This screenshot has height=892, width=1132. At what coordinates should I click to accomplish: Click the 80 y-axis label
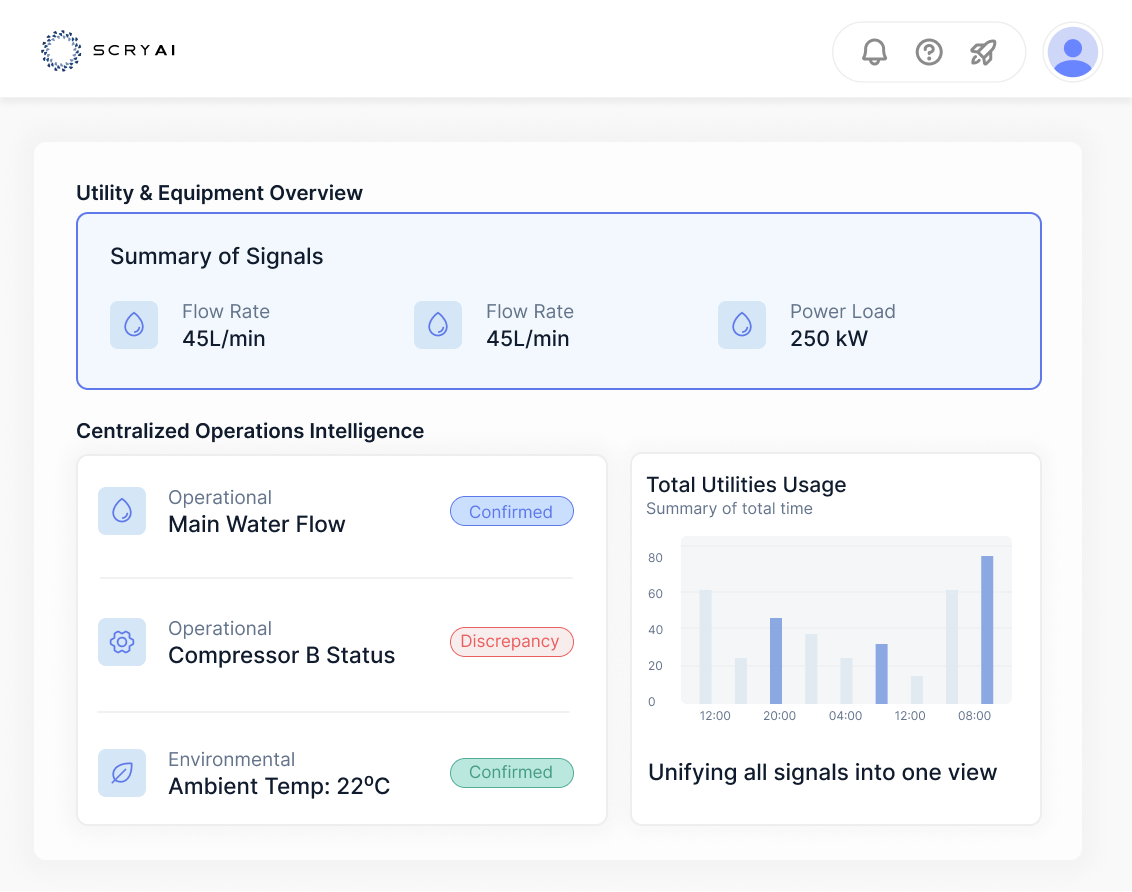(655, 557)
